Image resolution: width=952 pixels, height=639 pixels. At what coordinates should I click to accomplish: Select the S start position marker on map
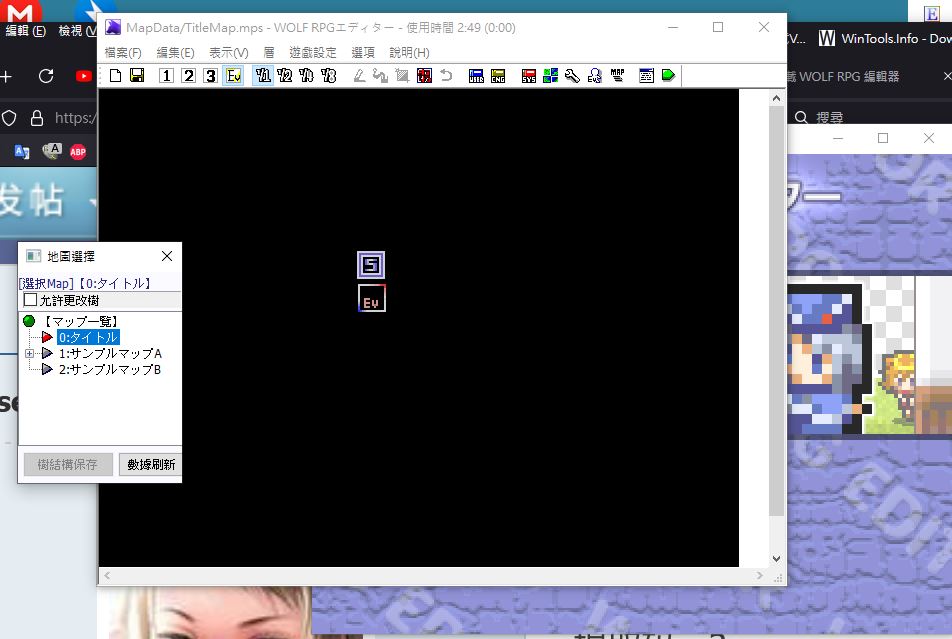(371, 265)
